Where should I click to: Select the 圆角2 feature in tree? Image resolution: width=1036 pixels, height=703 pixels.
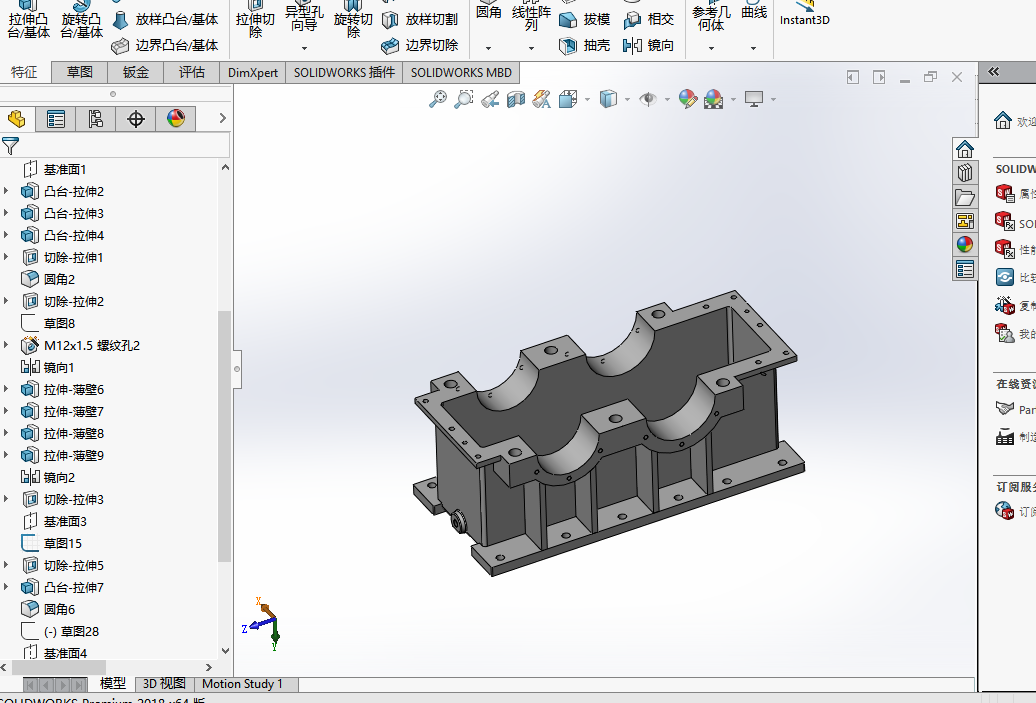pyautogui.click(x=48, y=279)
